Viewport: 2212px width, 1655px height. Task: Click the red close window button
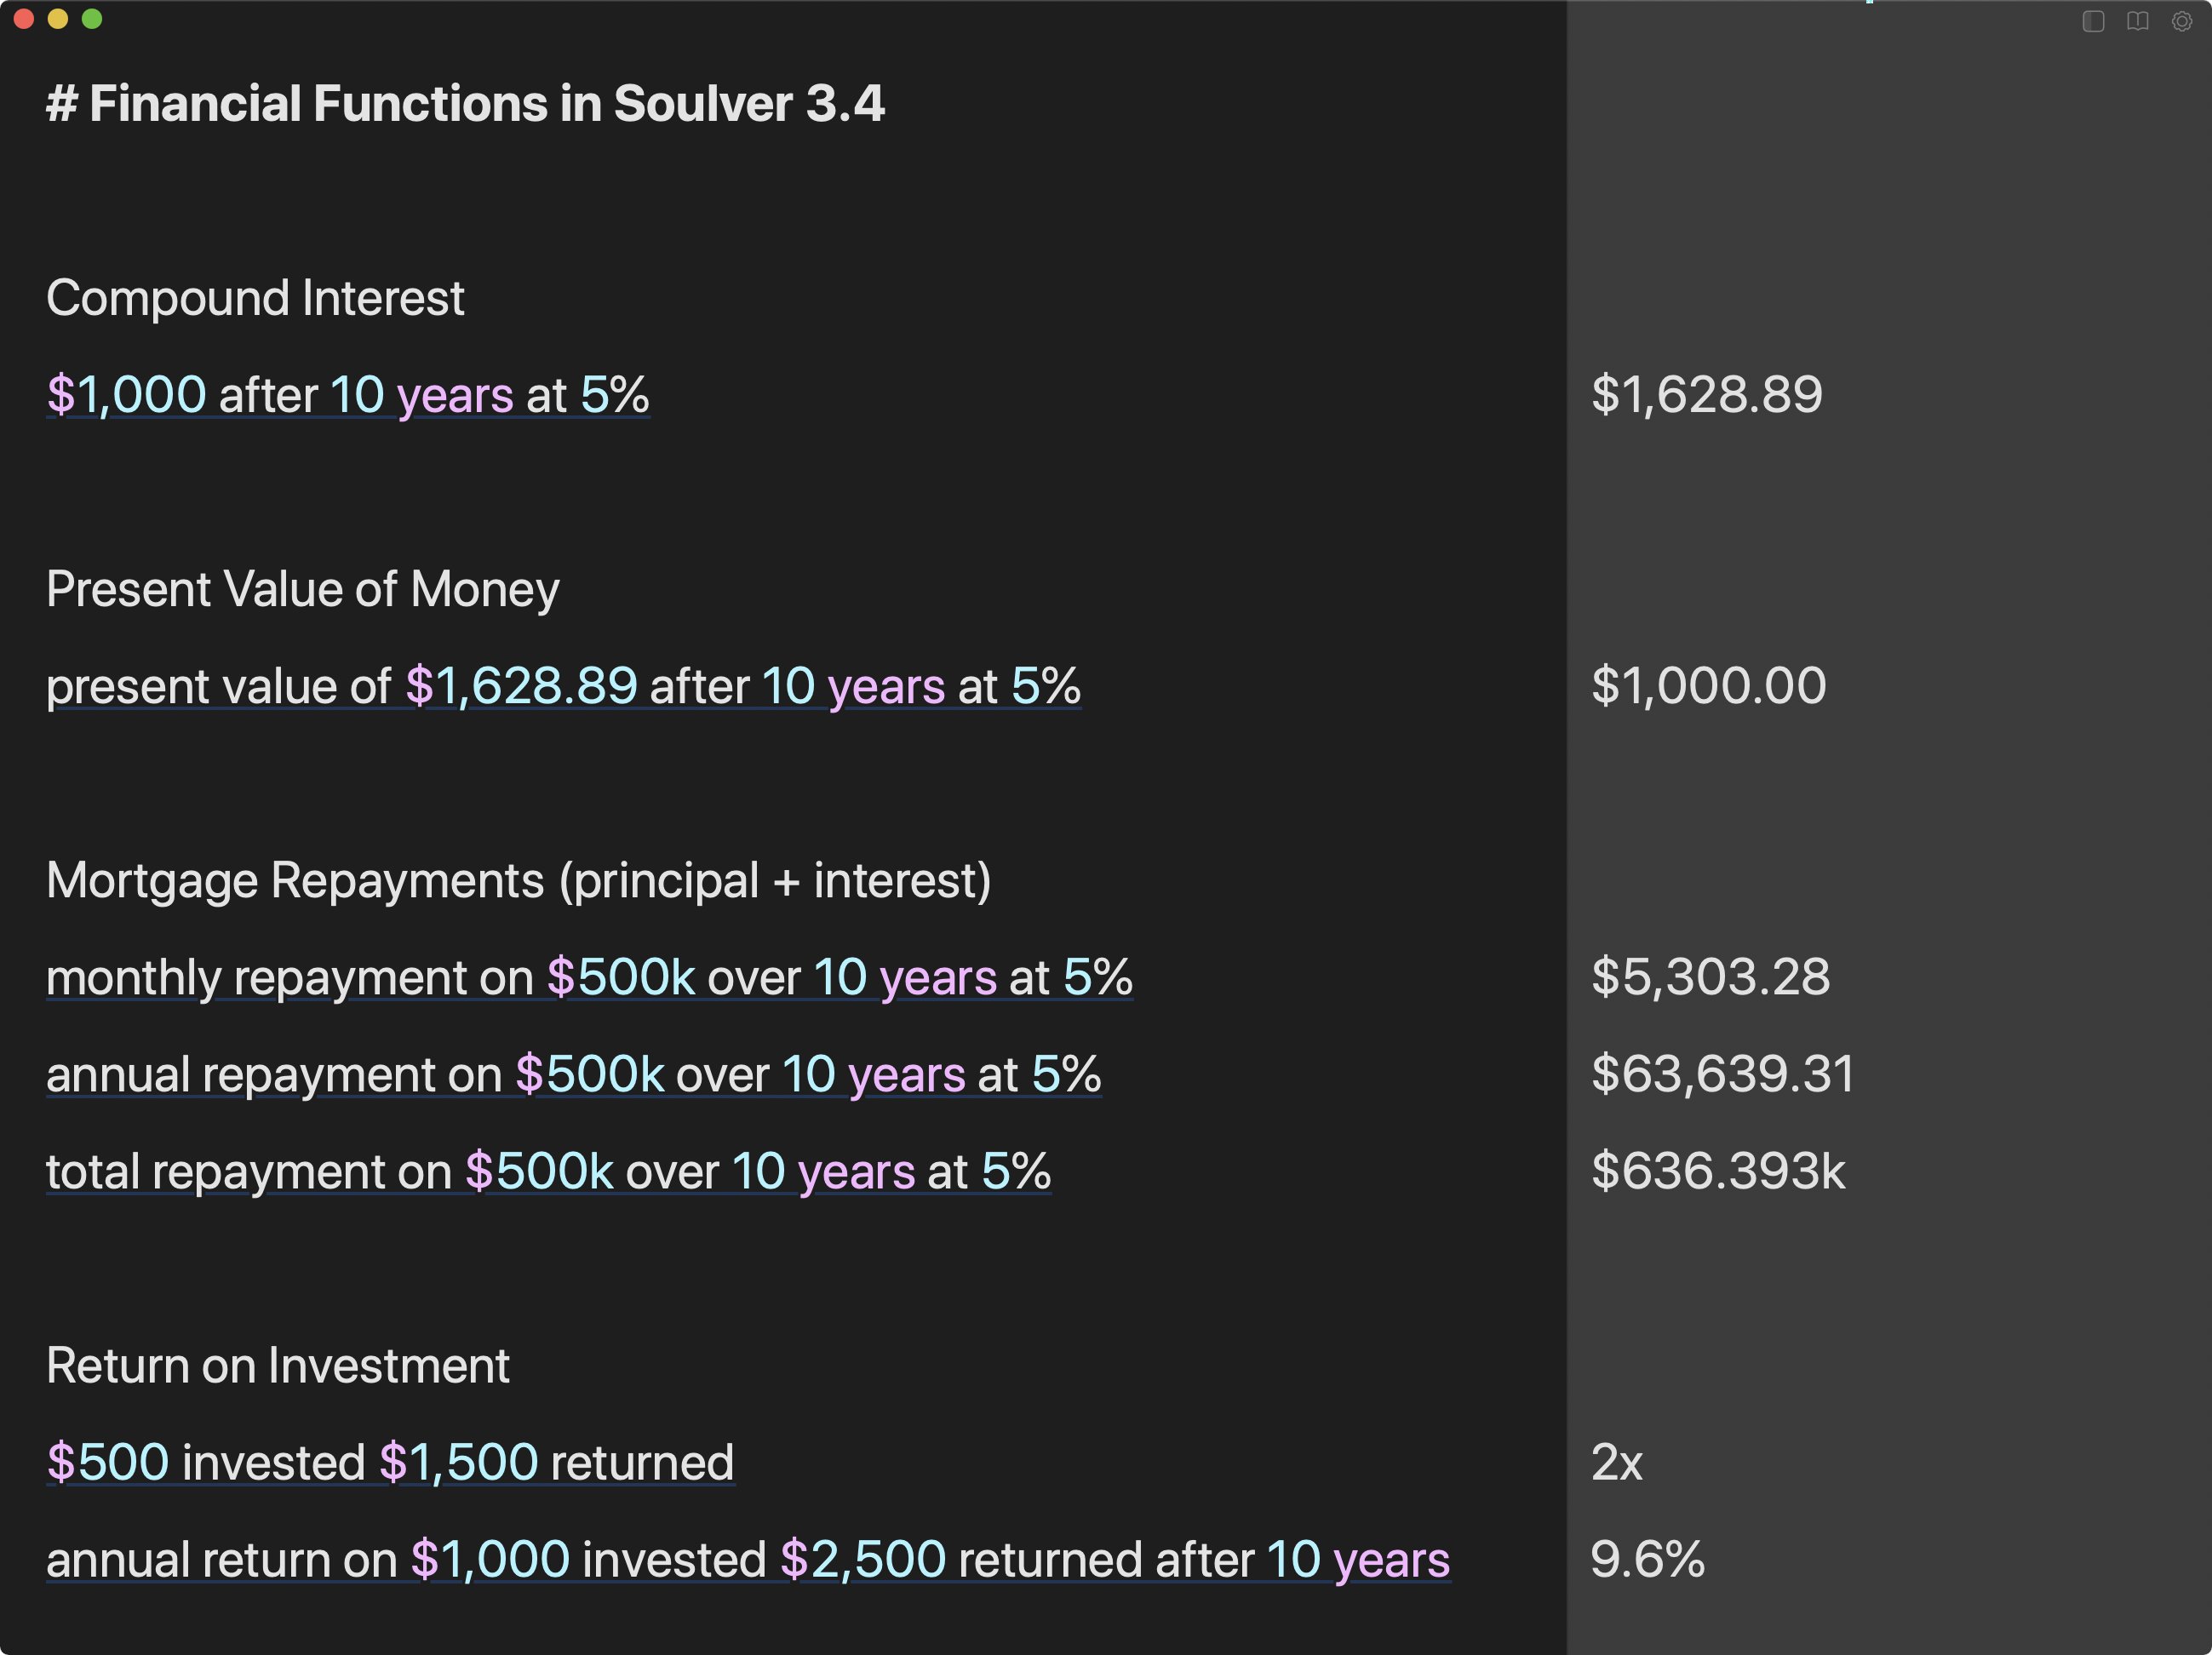pyautogui.click(x=24, y=19)
